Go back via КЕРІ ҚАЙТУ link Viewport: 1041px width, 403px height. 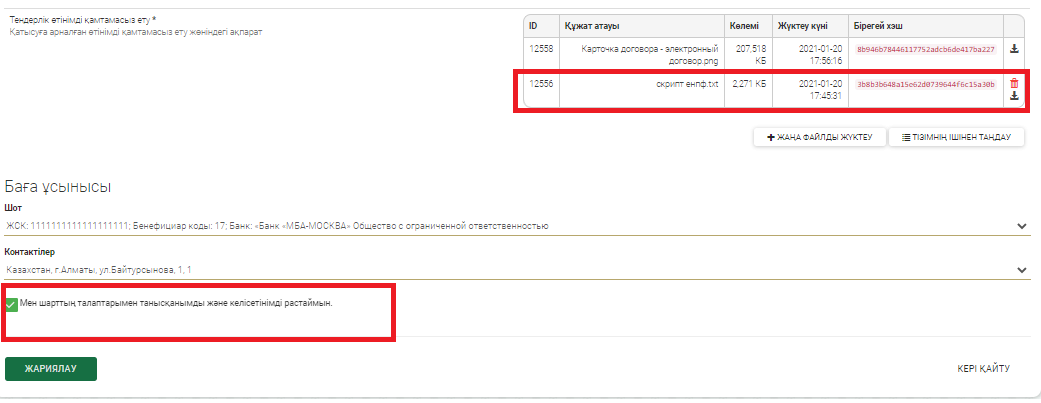click(983, 369)
